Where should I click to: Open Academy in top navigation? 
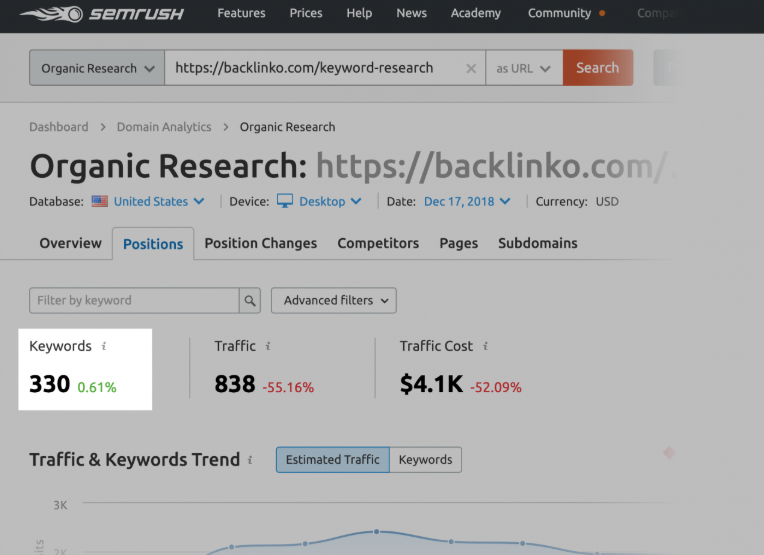(476, 13)
